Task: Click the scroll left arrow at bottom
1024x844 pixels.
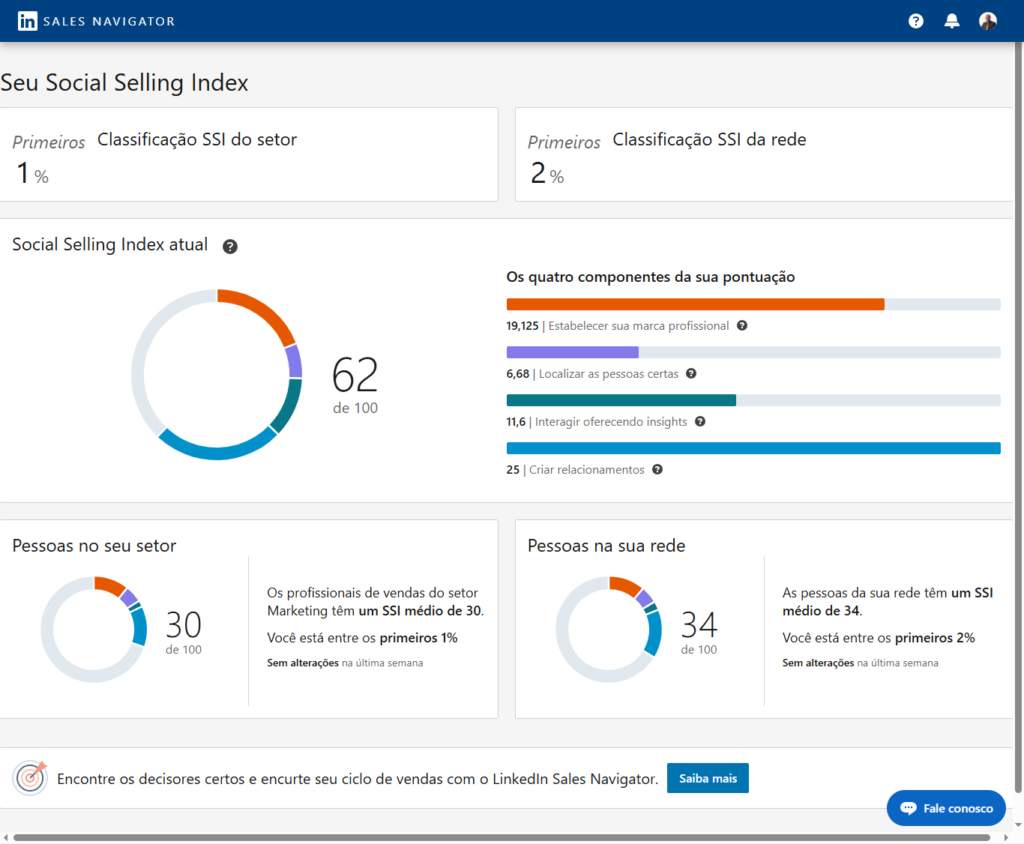Action: (x=6, y=837)
